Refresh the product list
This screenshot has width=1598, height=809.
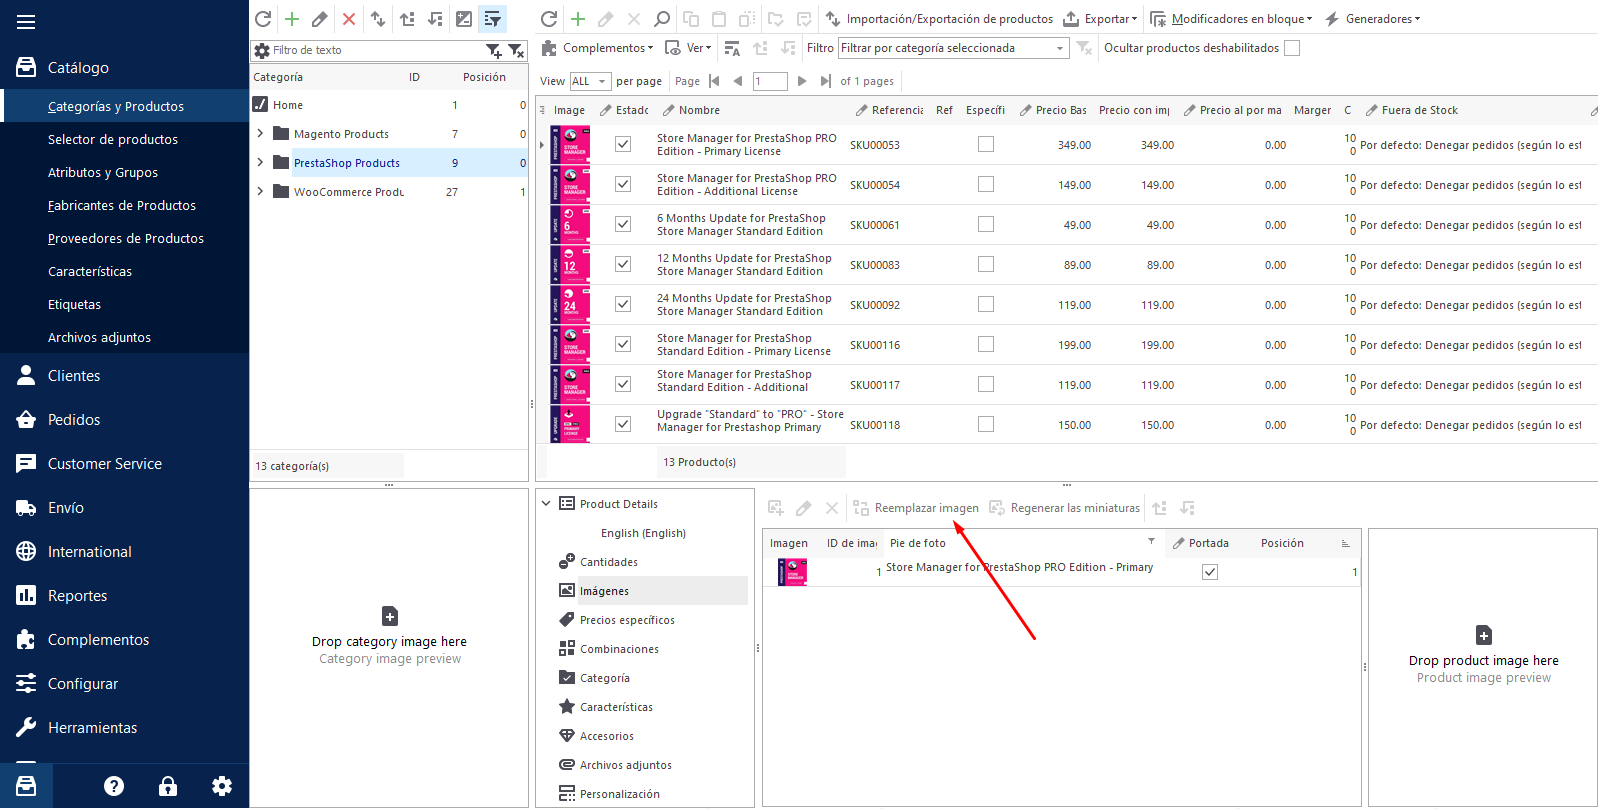(x=549, y=19)
